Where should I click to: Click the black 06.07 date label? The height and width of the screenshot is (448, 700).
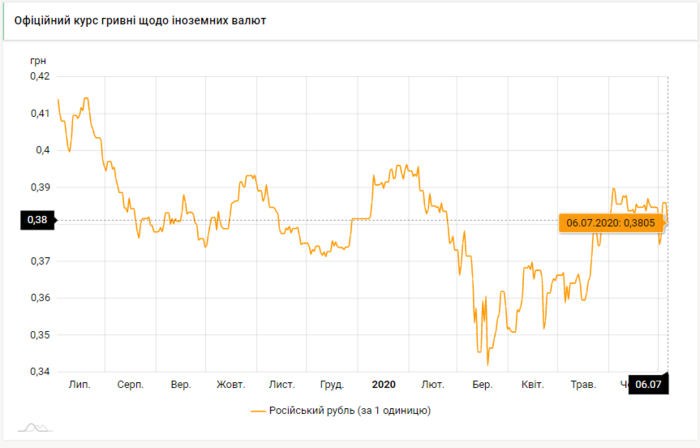[649, 384]
